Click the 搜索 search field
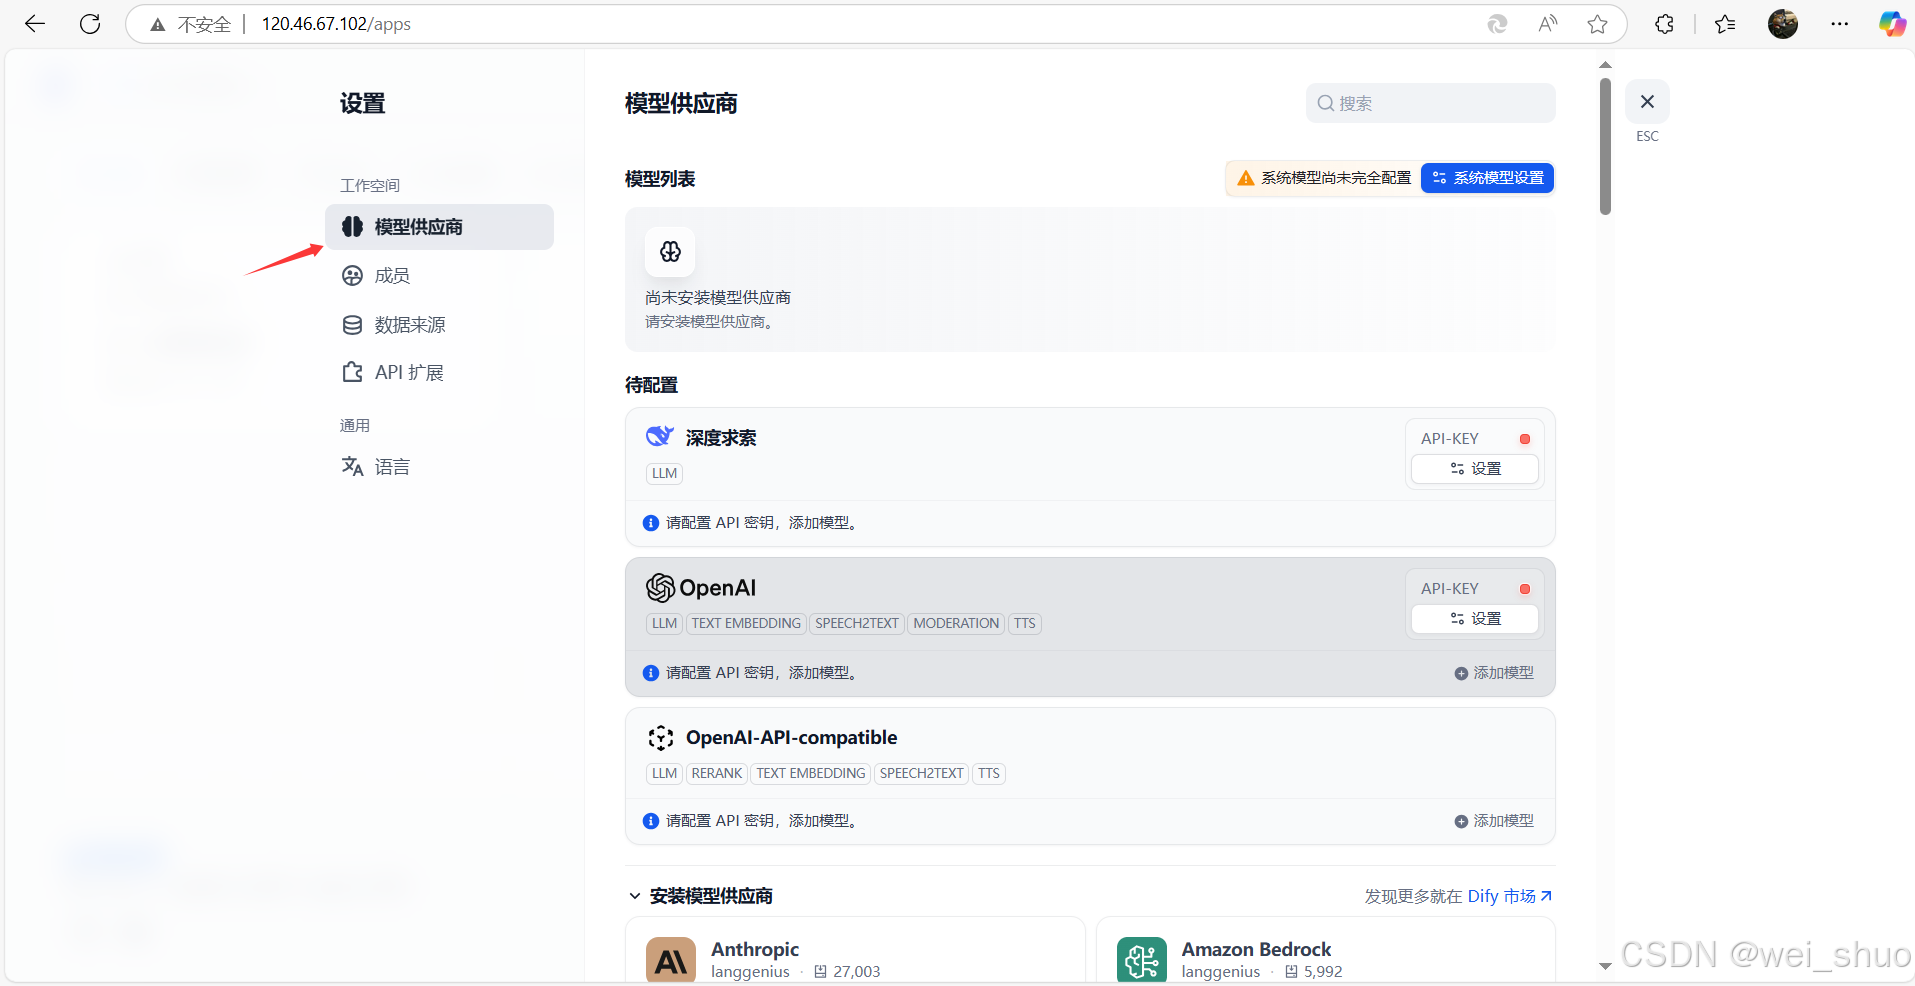The image size is (1915, 986). pos(1429,102)
